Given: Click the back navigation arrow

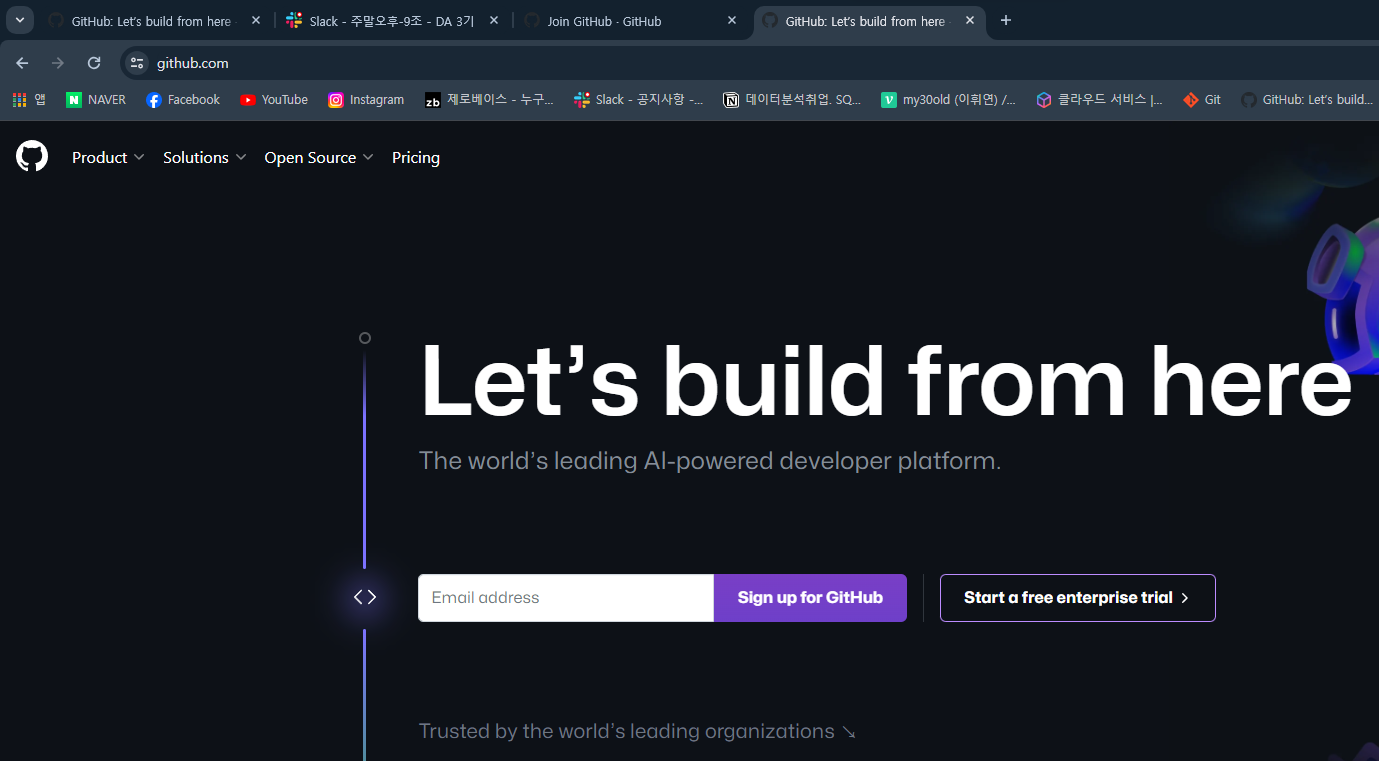Looking at the screenshot, I should 21,62.
